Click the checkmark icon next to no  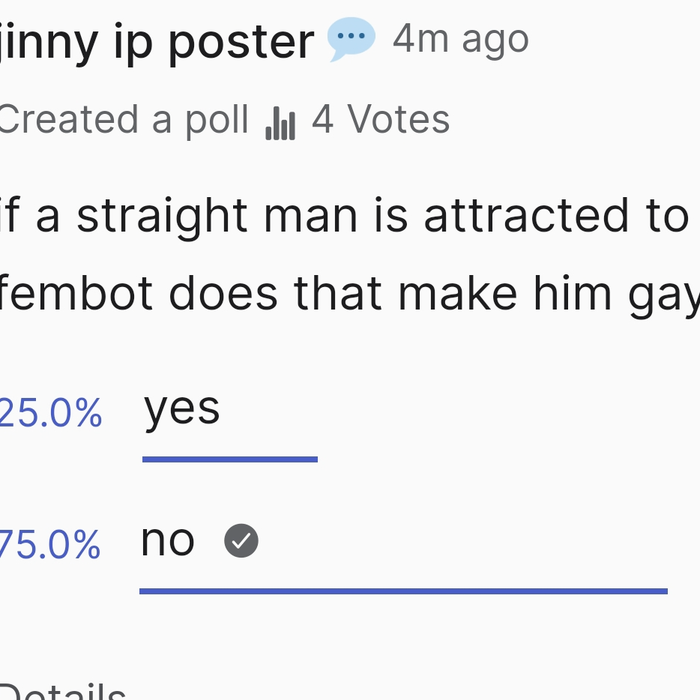(241, 541)
